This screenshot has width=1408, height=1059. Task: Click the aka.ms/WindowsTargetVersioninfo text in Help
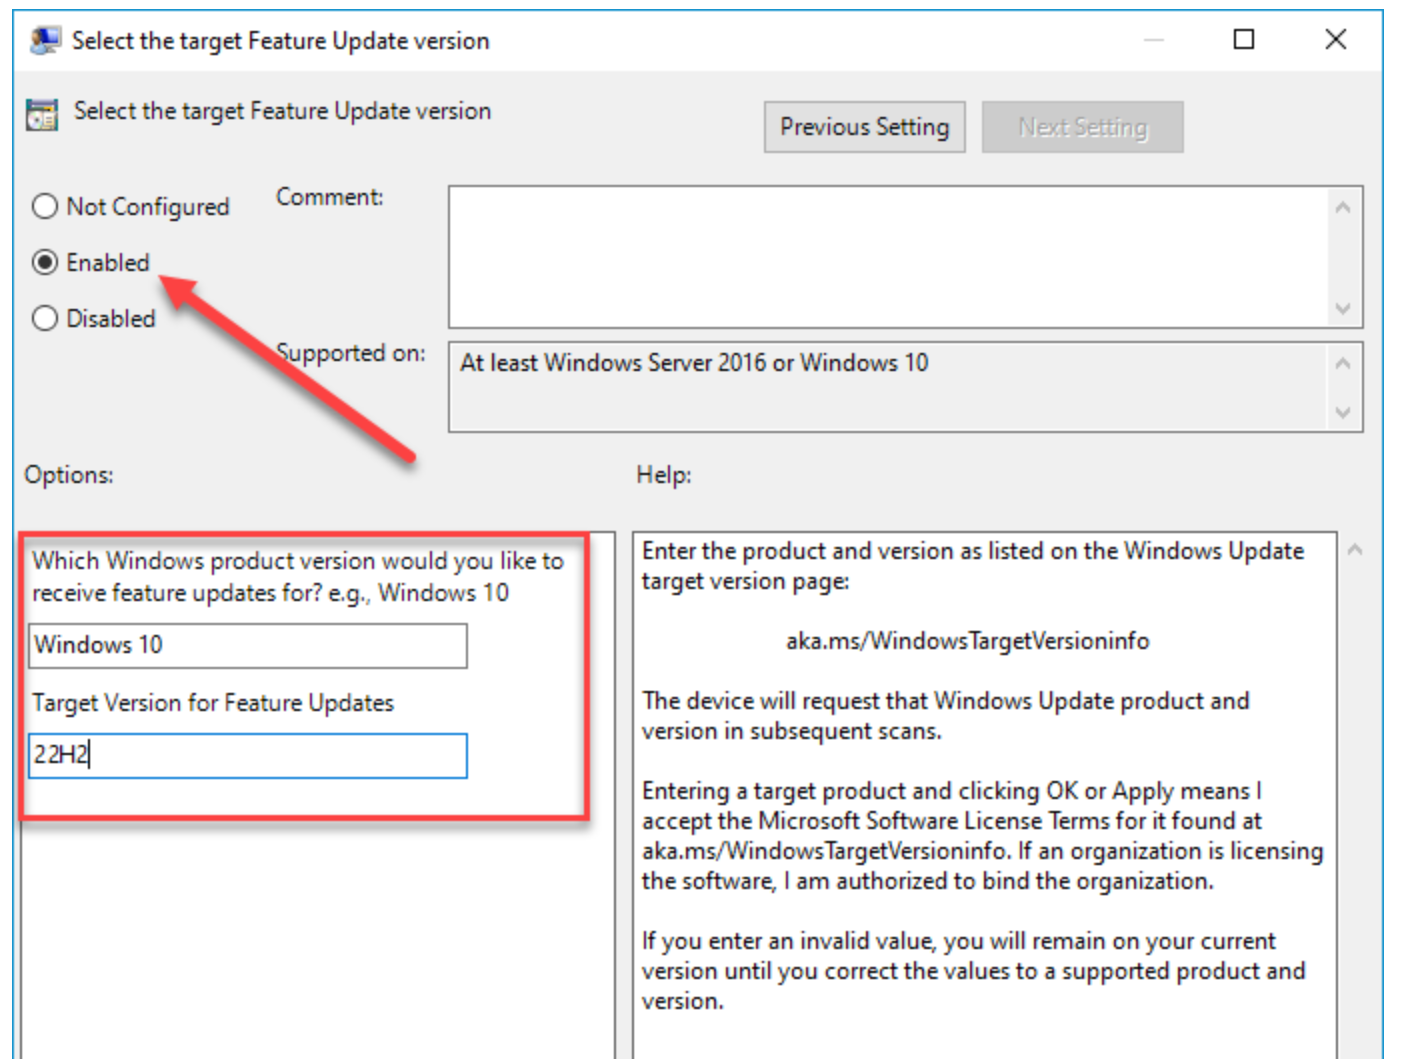(x=967, y=641)
